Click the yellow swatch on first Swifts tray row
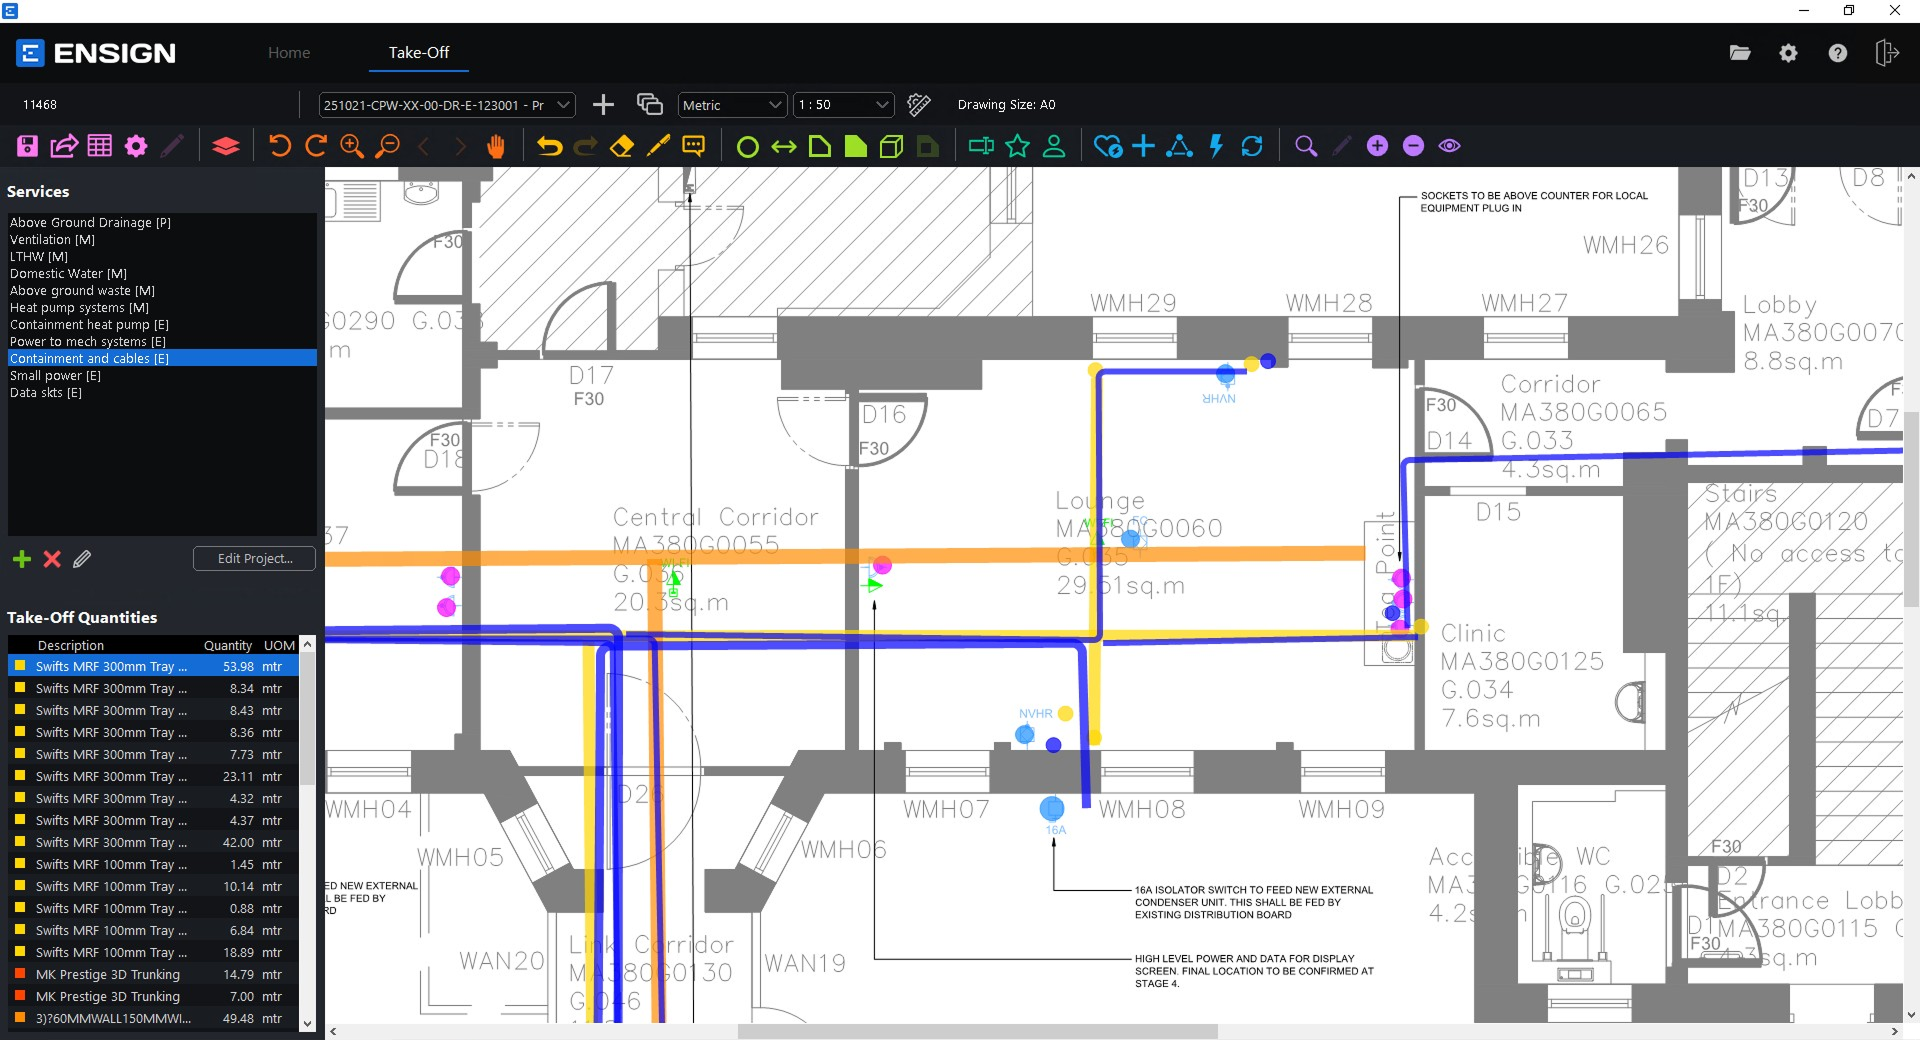 [19, 666]
